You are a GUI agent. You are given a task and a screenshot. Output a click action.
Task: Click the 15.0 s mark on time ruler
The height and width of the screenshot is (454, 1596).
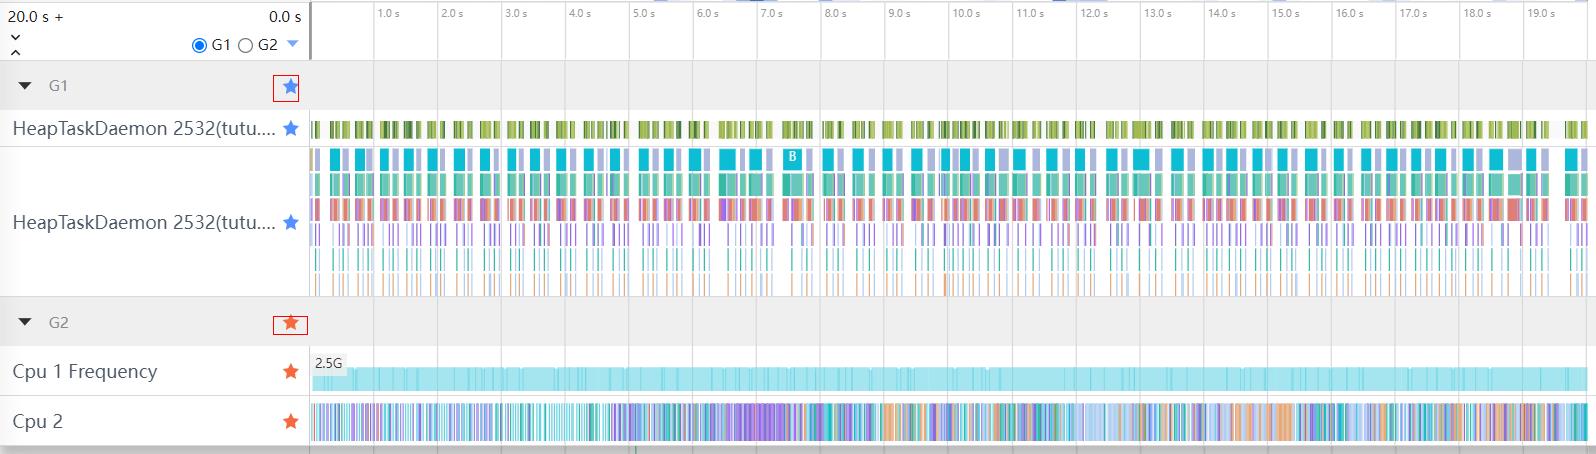pos(1286,14)
